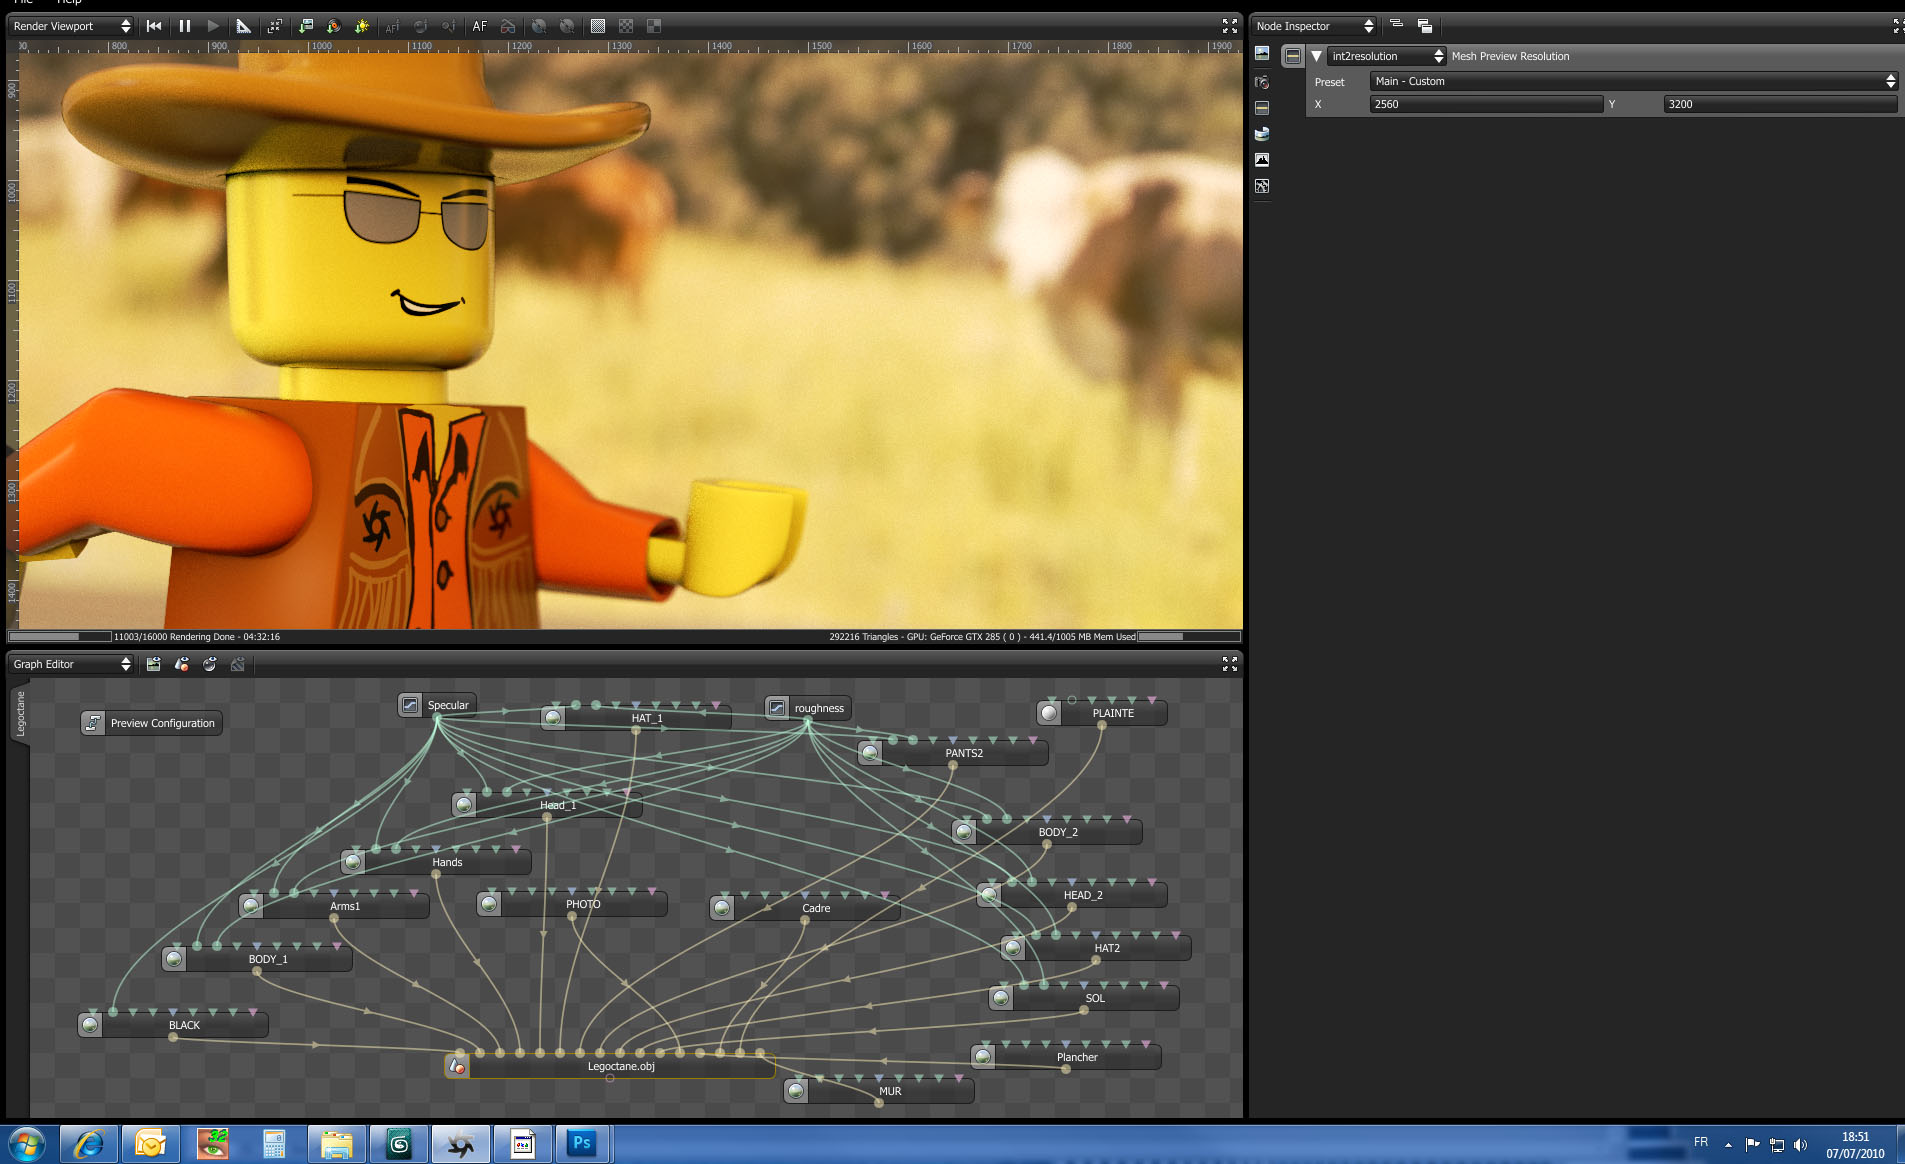Click the second crossed-out globe icon
The height and width of the screenshot is (1164, 1905).
(567, 26)
